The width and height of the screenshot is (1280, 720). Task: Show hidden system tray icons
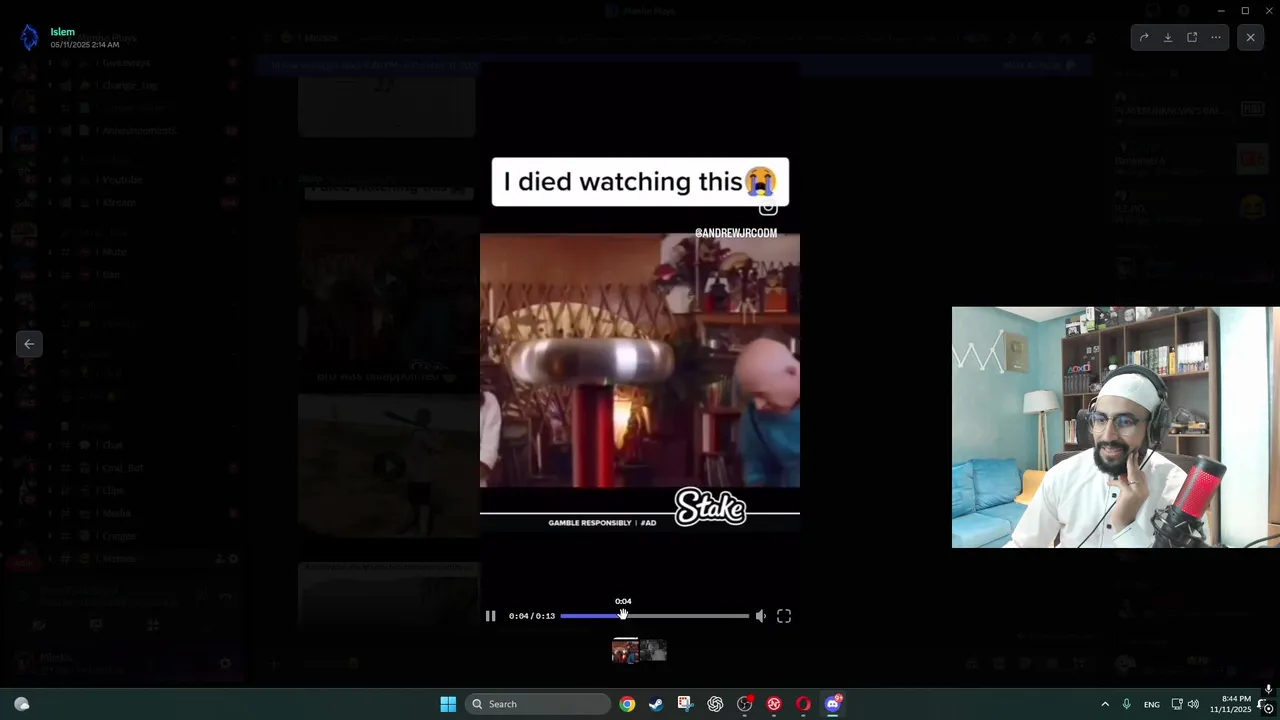[x=1105, y=704]
